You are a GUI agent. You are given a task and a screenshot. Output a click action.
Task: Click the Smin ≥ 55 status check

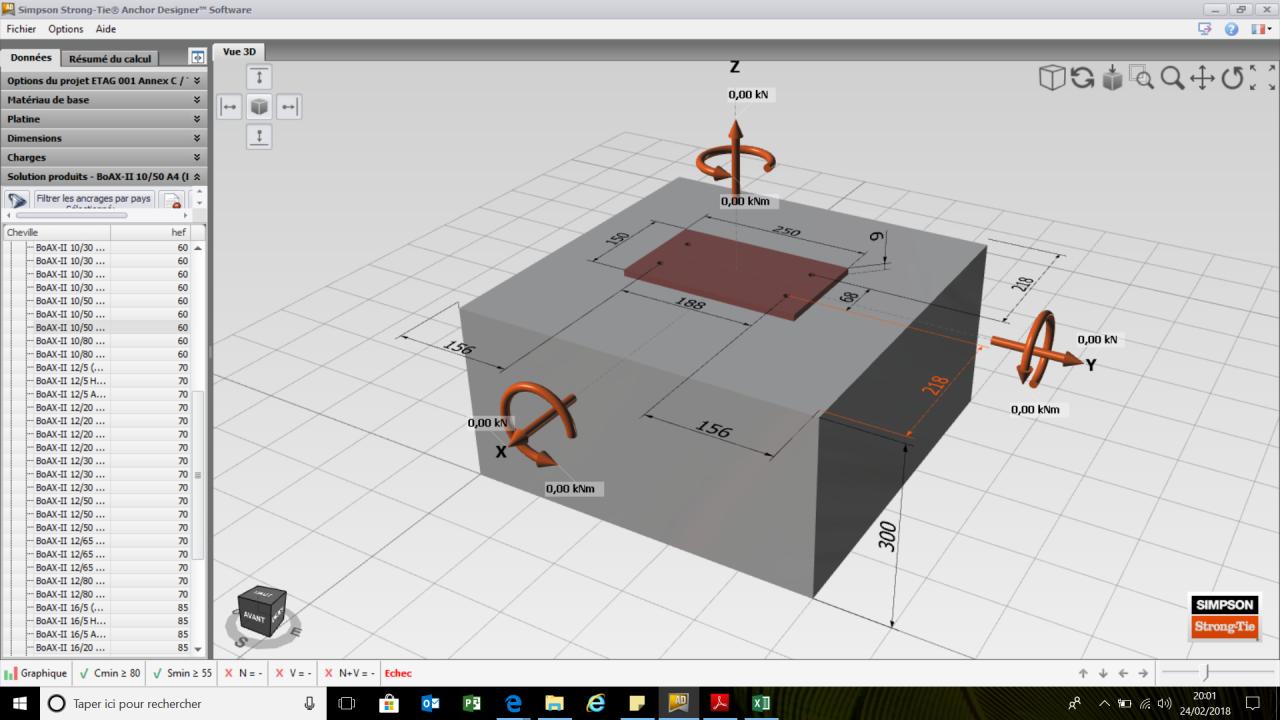(x=183, y=673)
